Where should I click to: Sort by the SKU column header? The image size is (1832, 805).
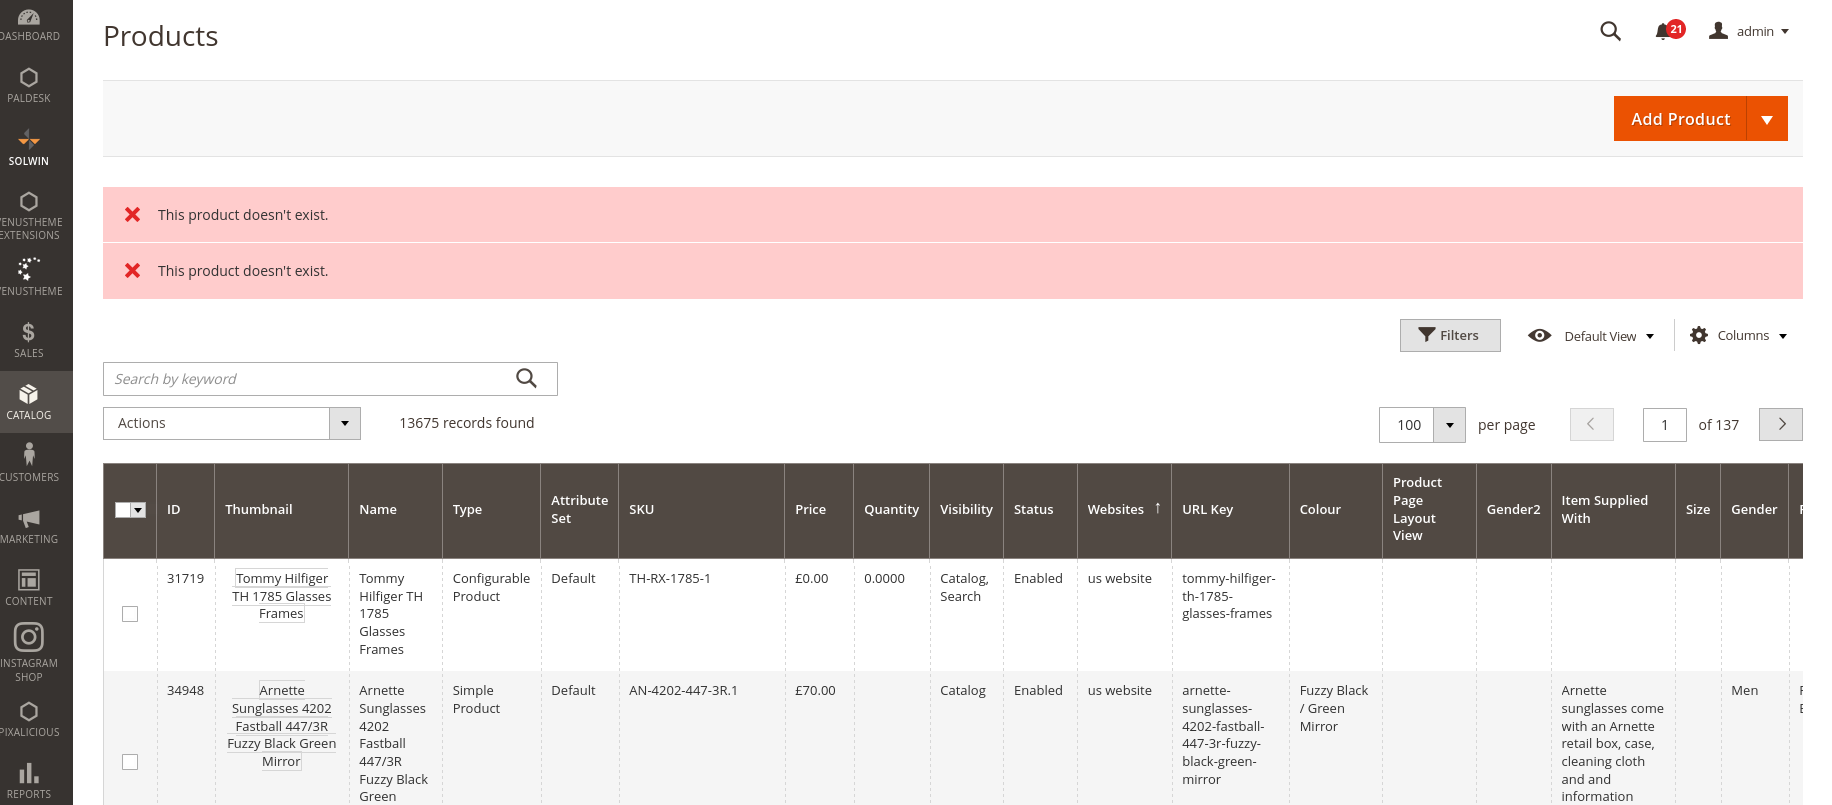[701, 510]
